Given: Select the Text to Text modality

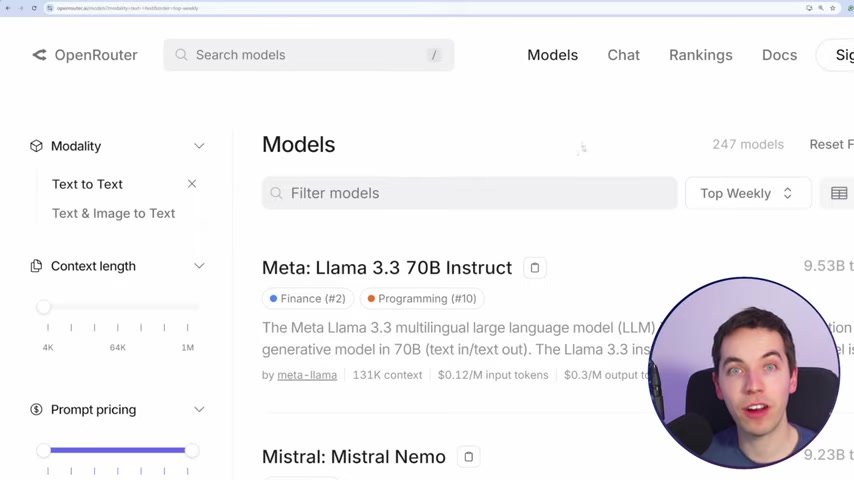Looking at the screenshot, I should (x=87, y=184).
